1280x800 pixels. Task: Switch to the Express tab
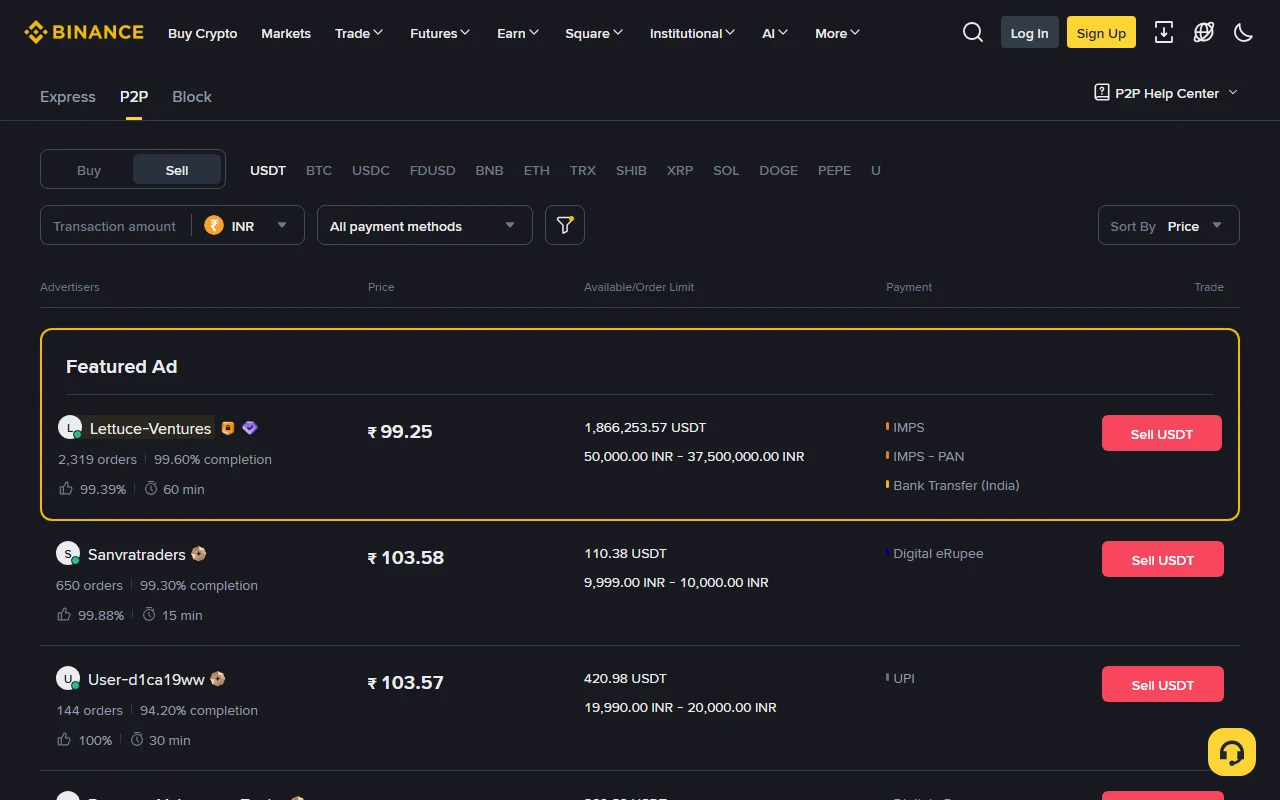click(68, 97)
